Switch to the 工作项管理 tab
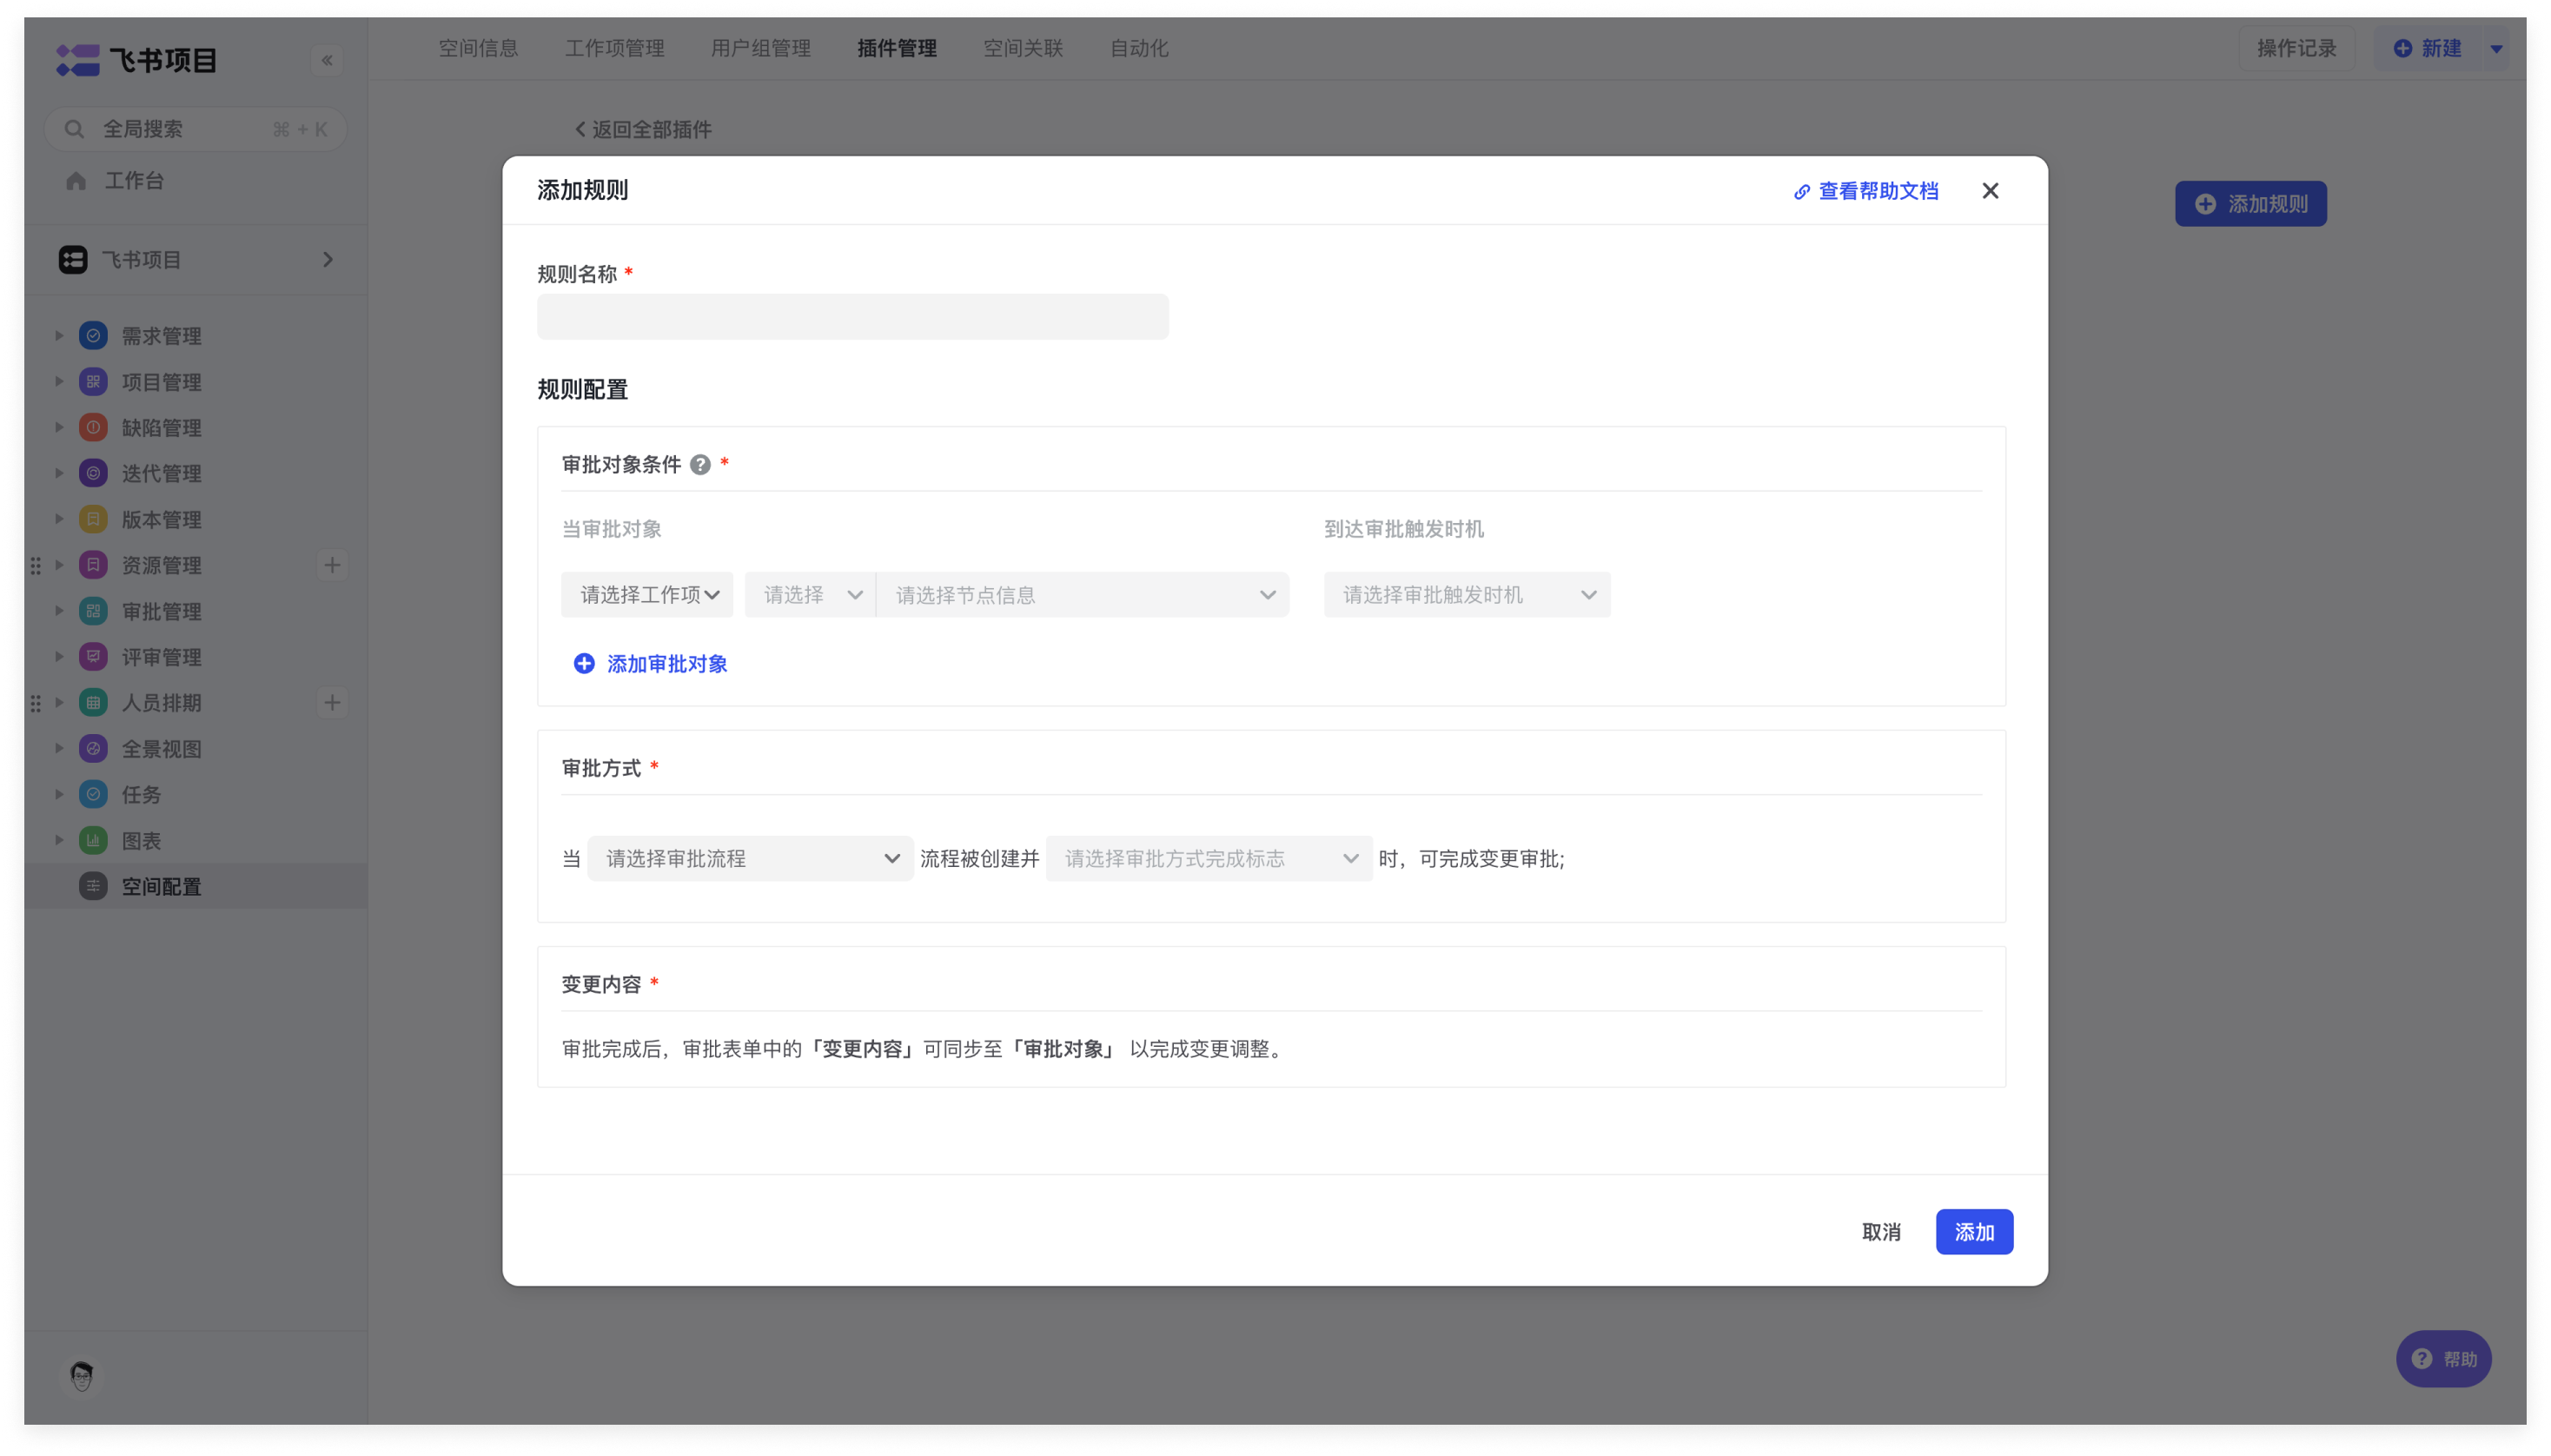Image resolution: width=2551 pixels, height=1456 pixels. click(615, 48)
